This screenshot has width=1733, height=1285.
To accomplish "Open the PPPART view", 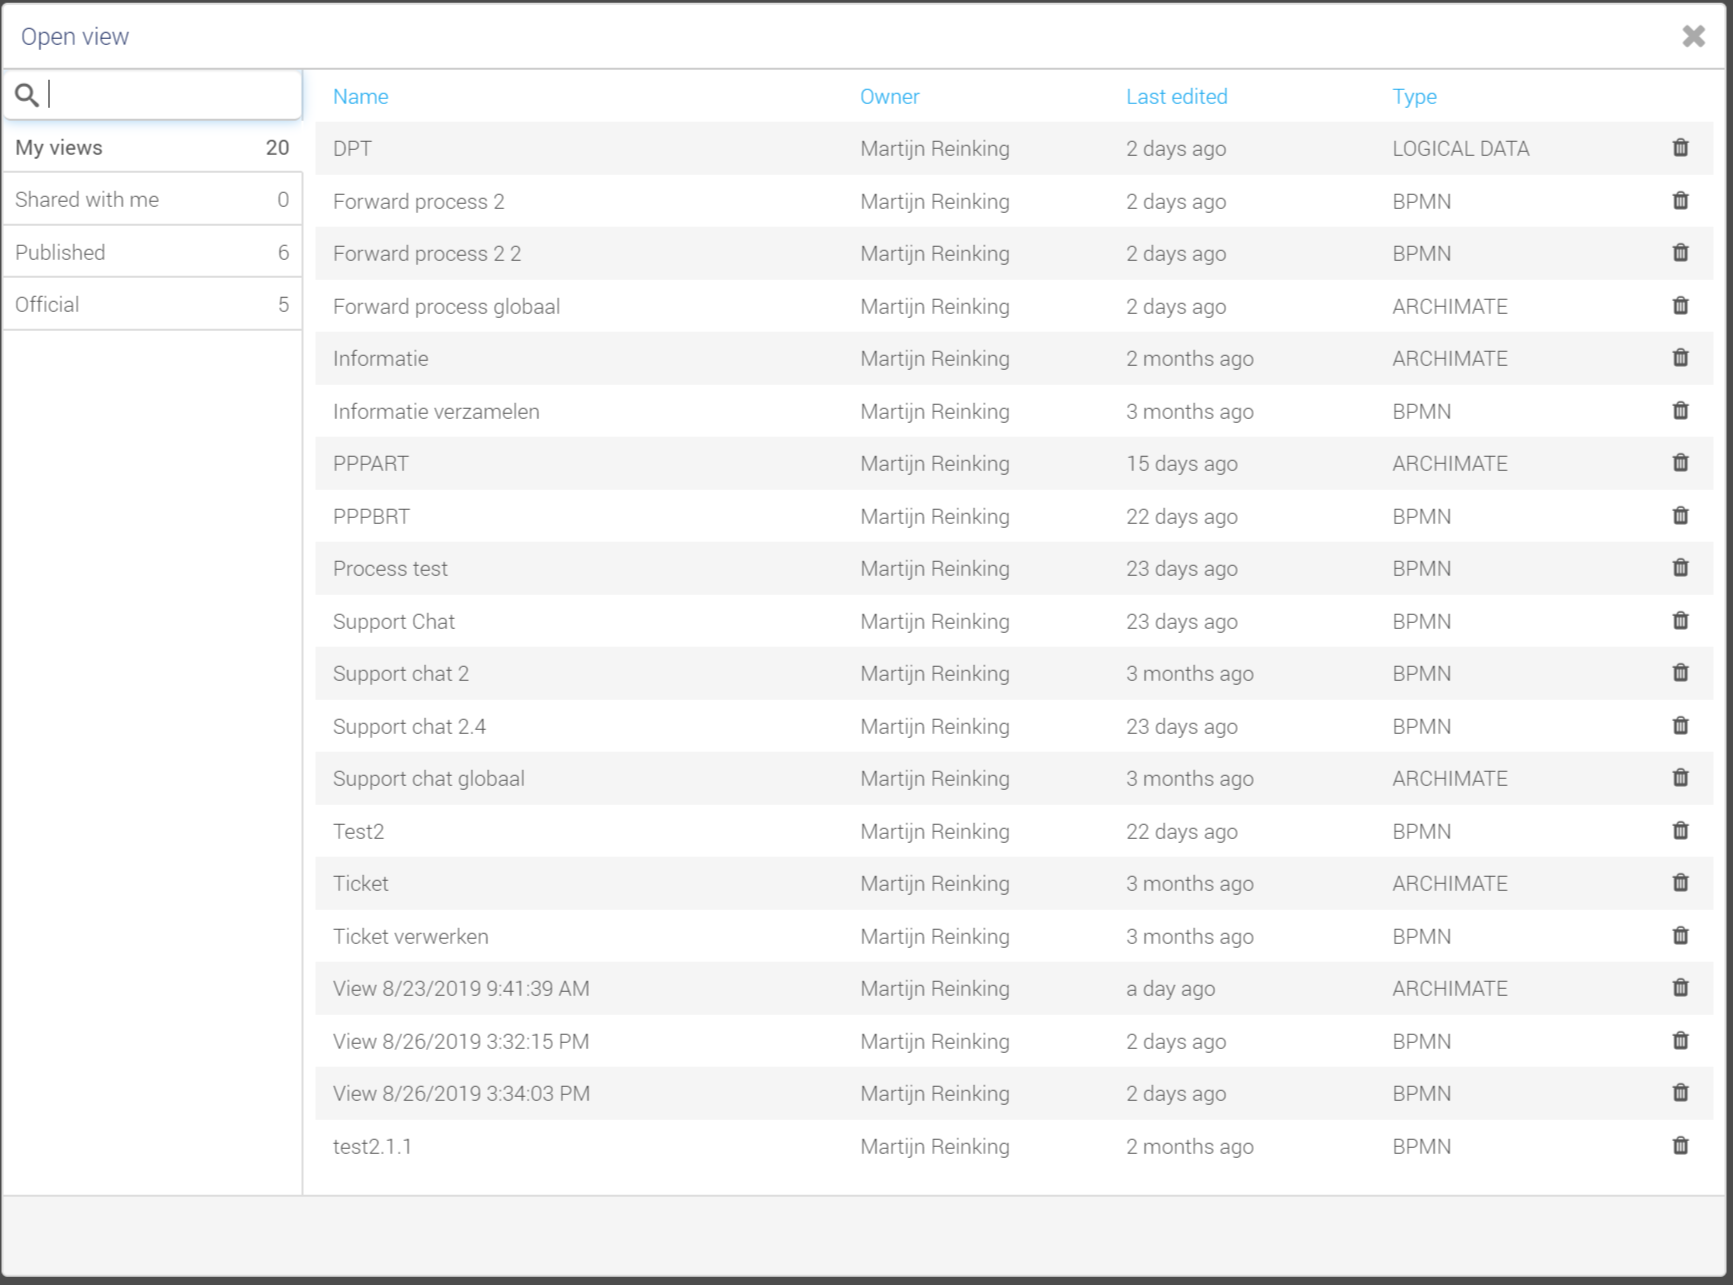I will [x=370, y=463].
